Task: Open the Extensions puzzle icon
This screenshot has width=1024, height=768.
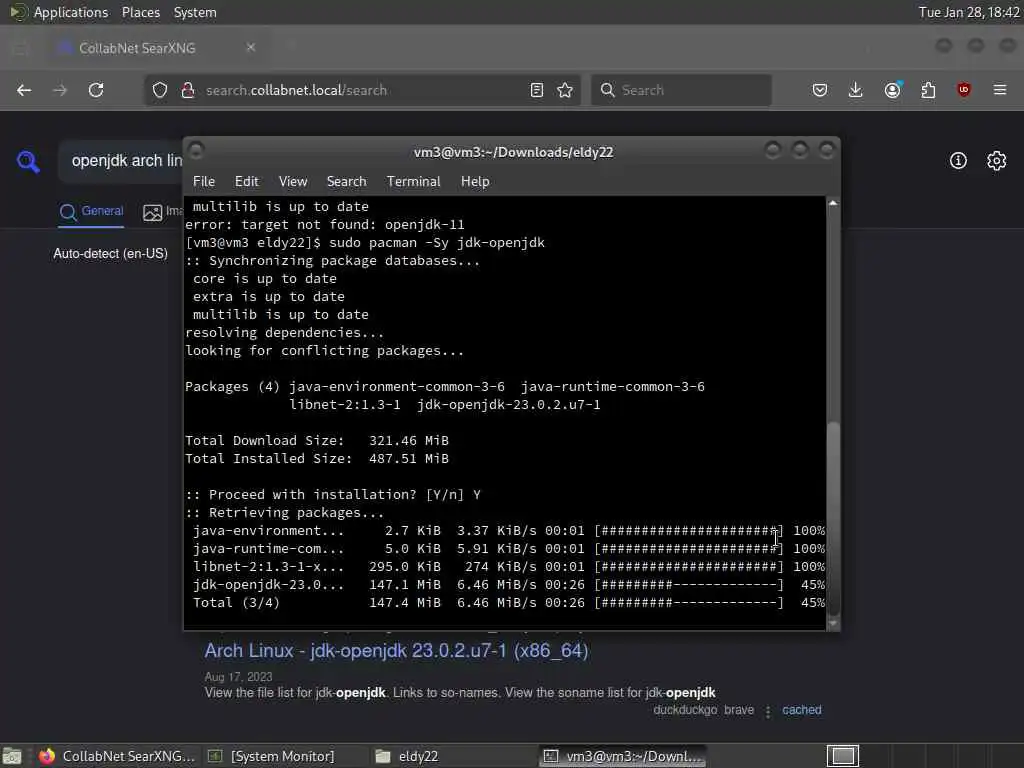Action: [928, 90]
